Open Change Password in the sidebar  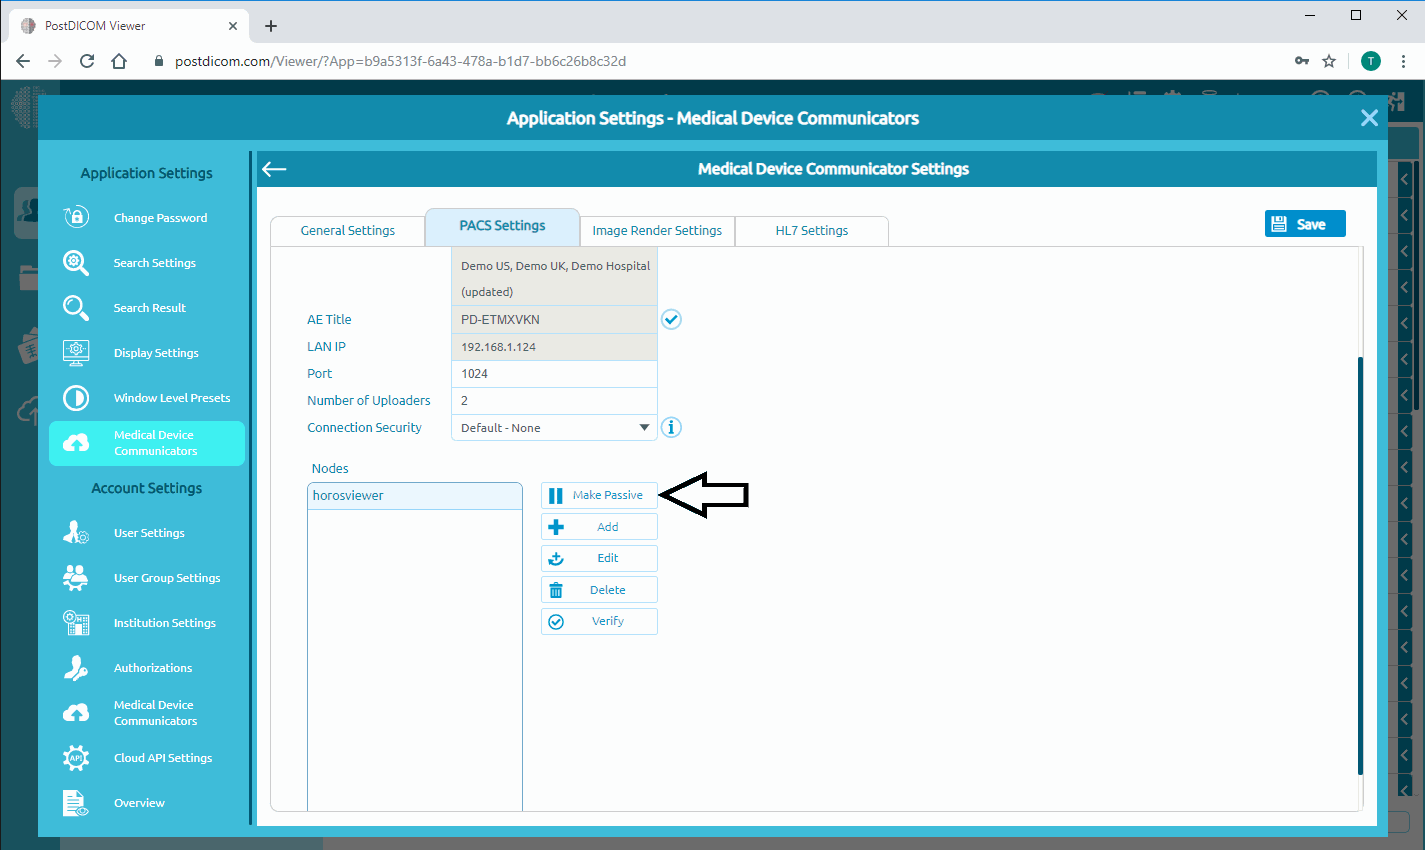point(160,218)
